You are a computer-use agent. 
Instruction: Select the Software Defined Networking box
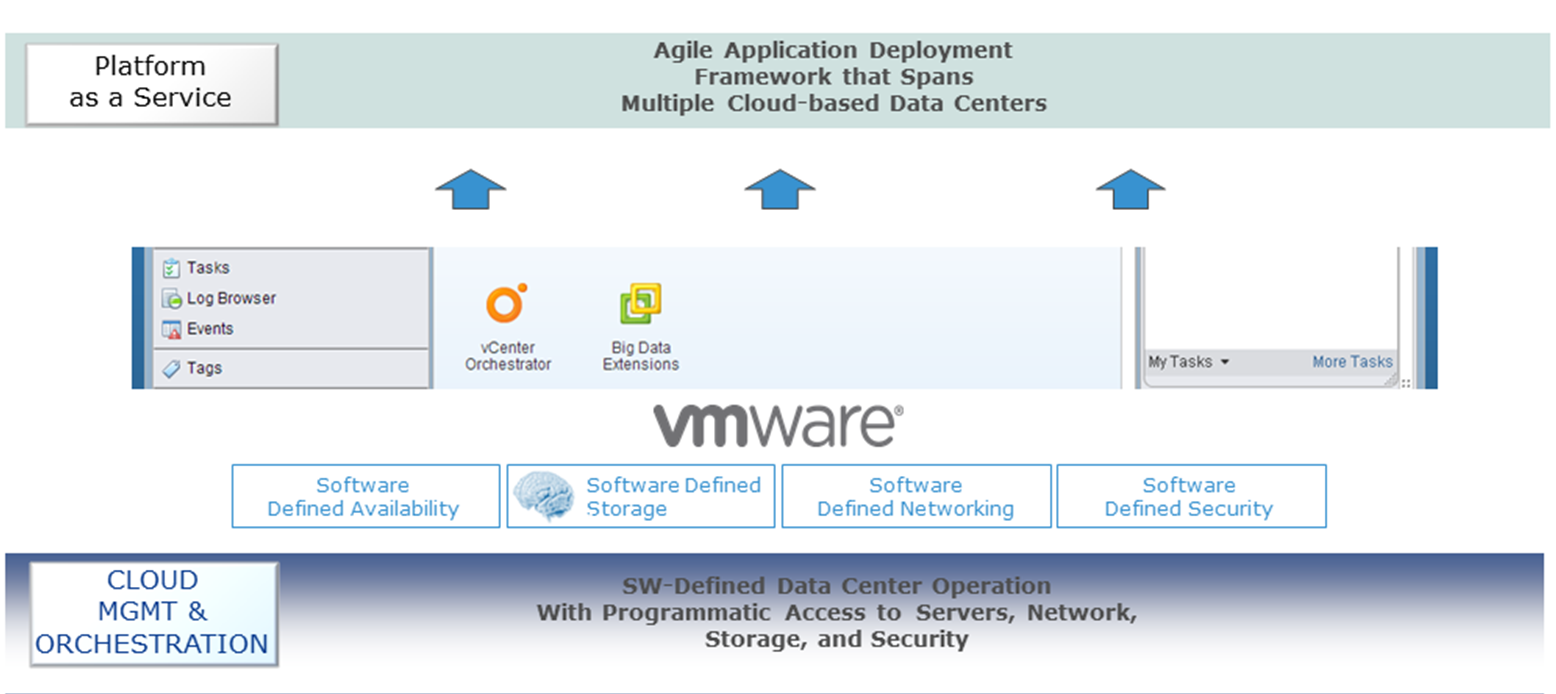click(x=916, y=496)
